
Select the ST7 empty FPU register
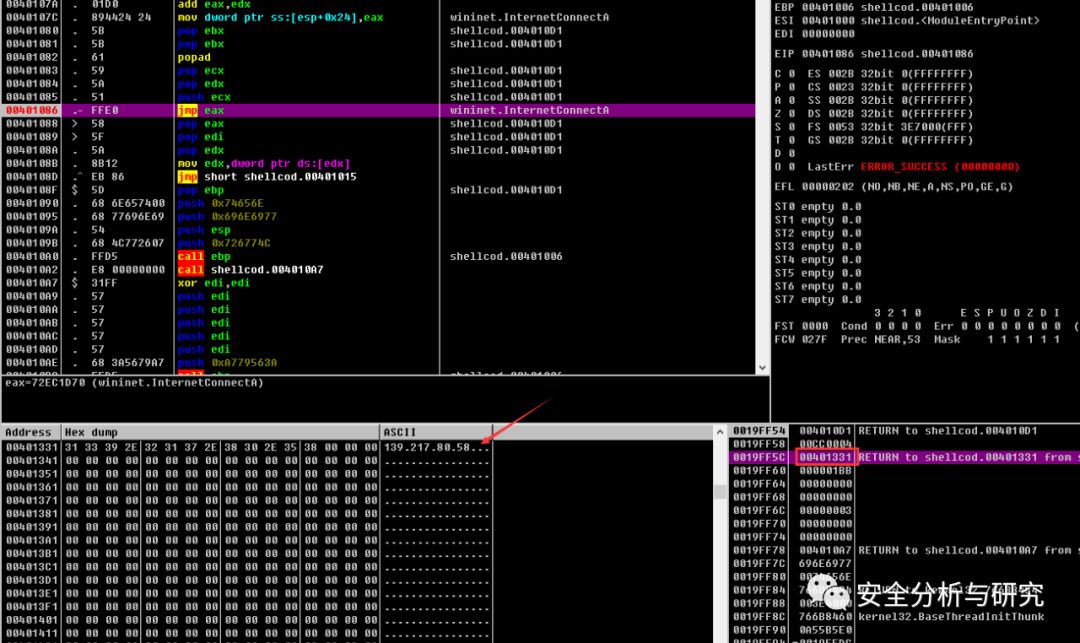[817, 299]
